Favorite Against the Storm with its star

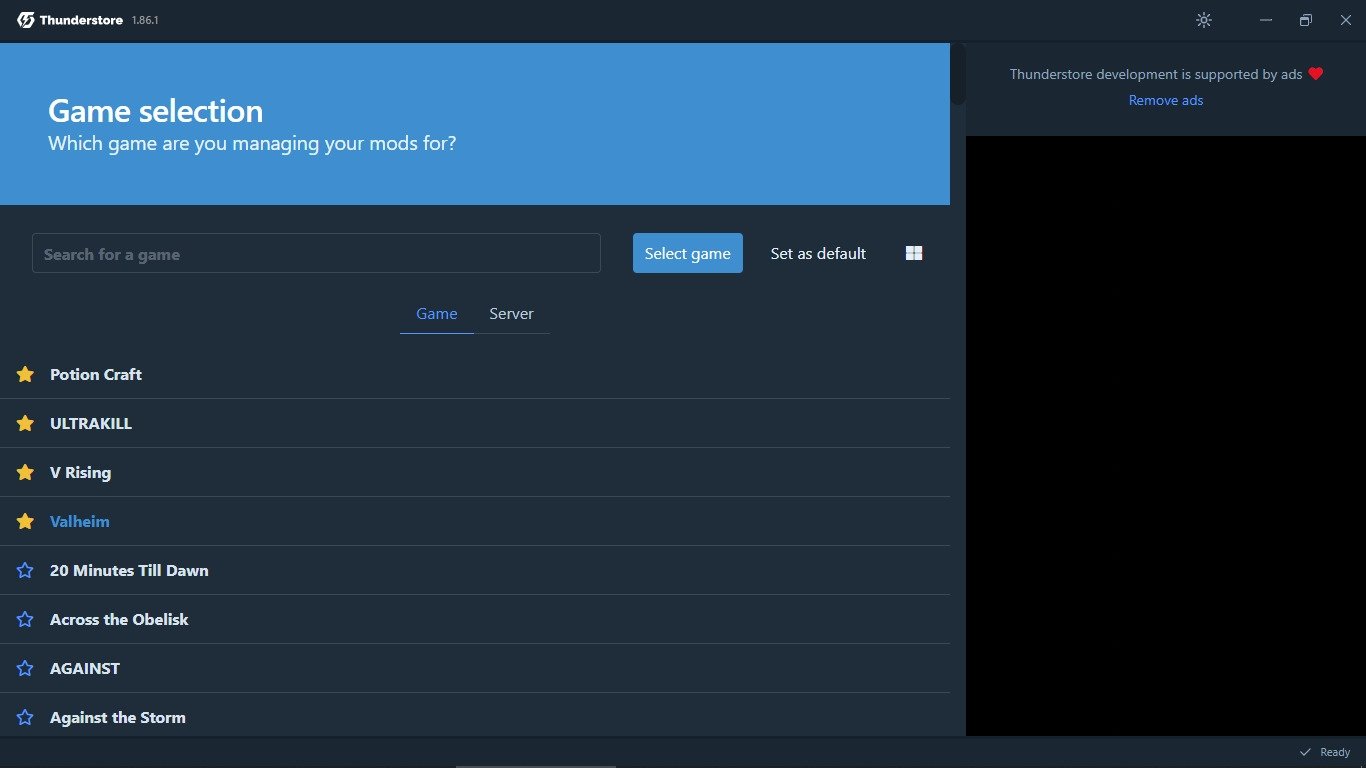click(x=25, y=717)
